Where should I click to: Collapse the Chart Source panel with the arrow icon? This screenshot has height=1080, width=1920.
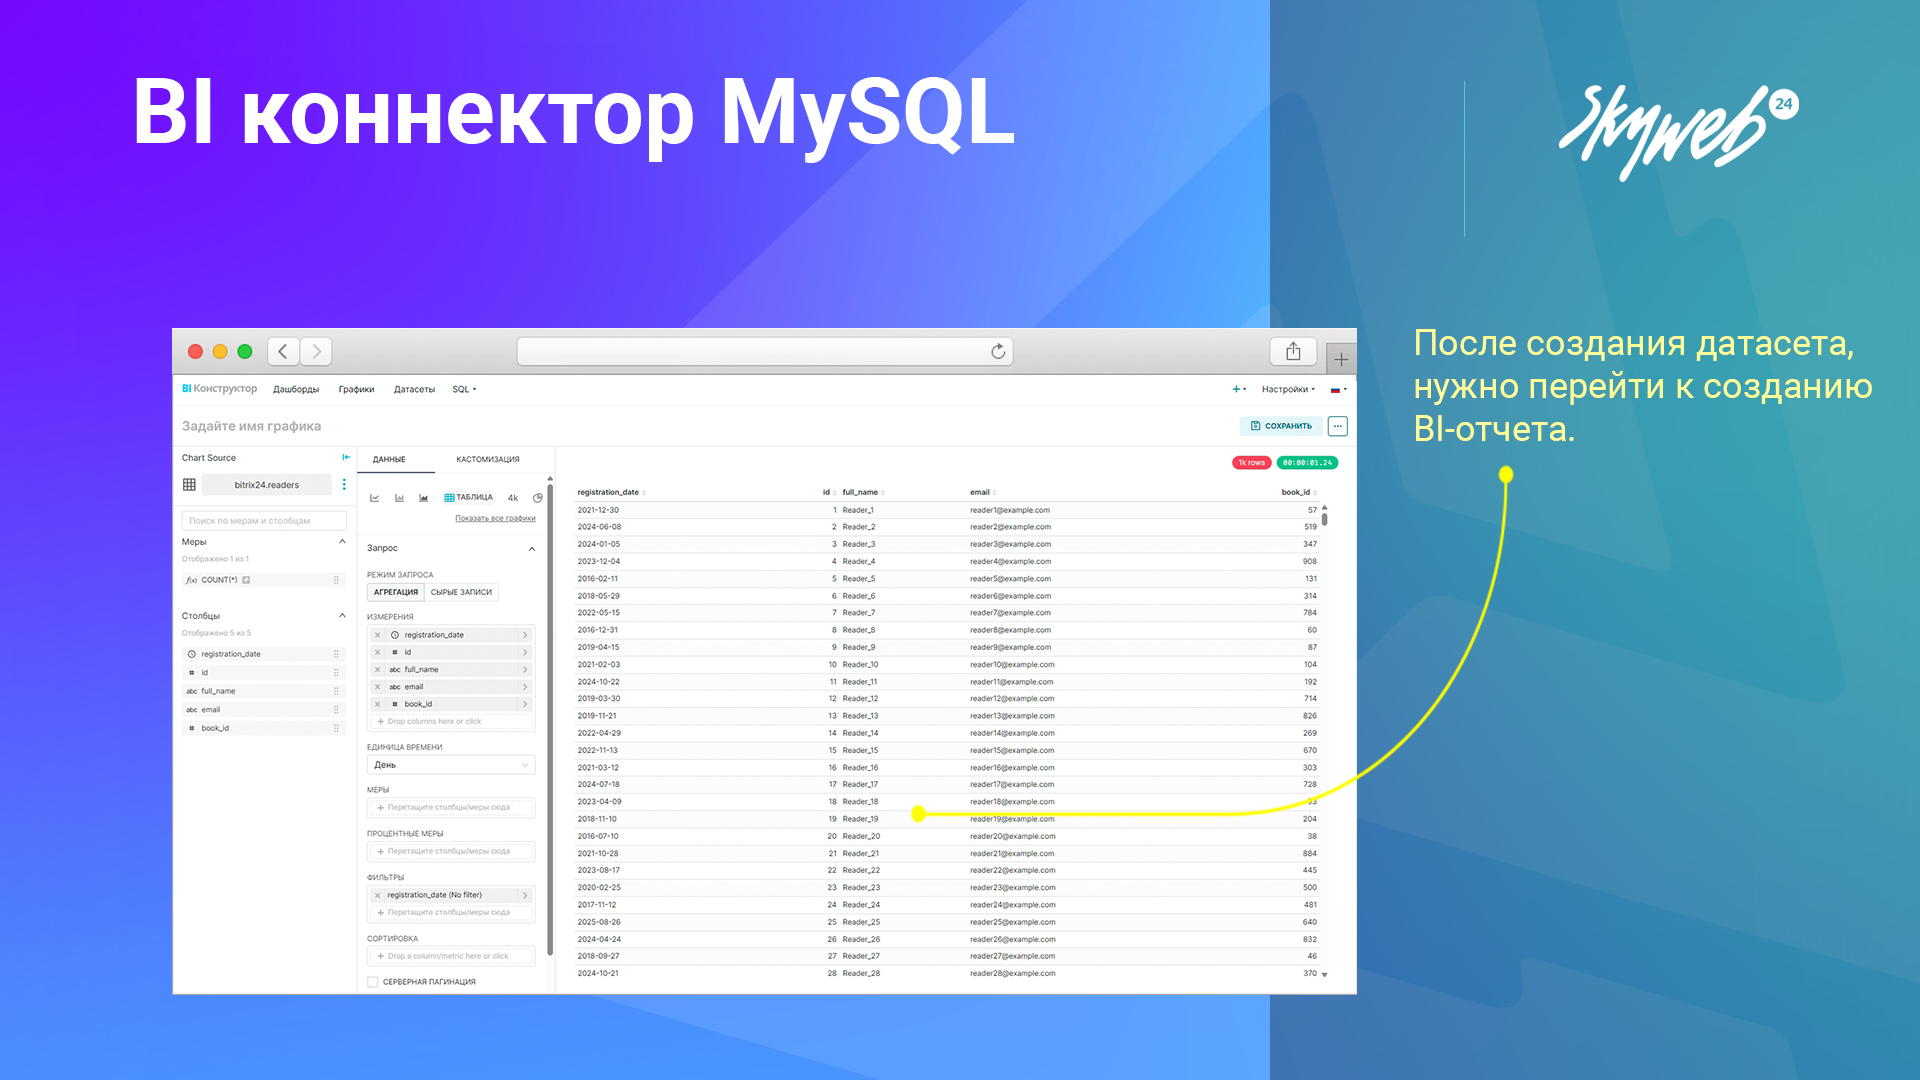click(346, 457)
